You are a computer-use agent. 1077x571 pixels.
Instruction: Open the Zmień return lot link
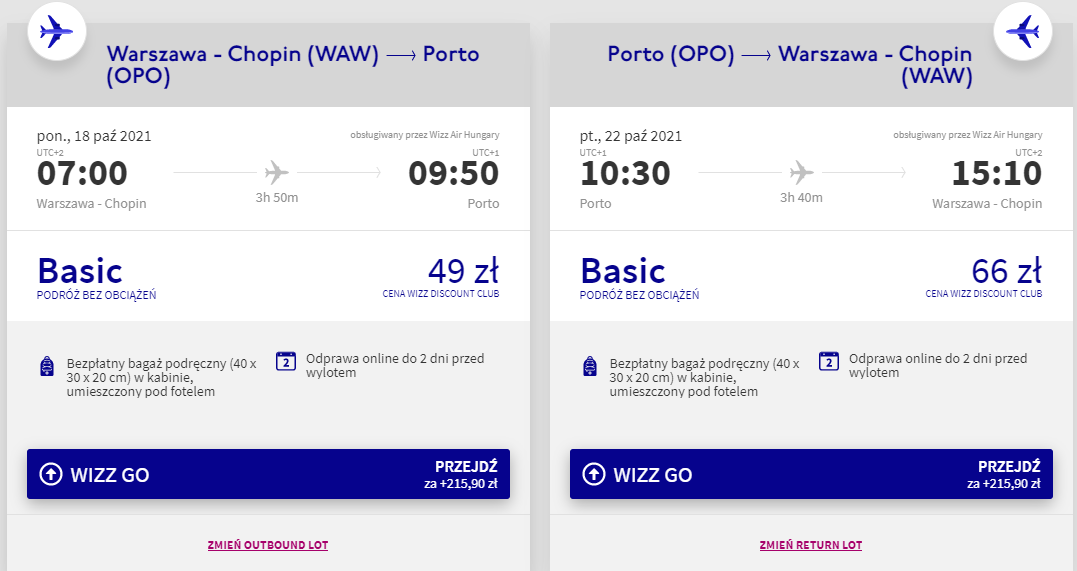pyautogui.click(x=810, y=545)
